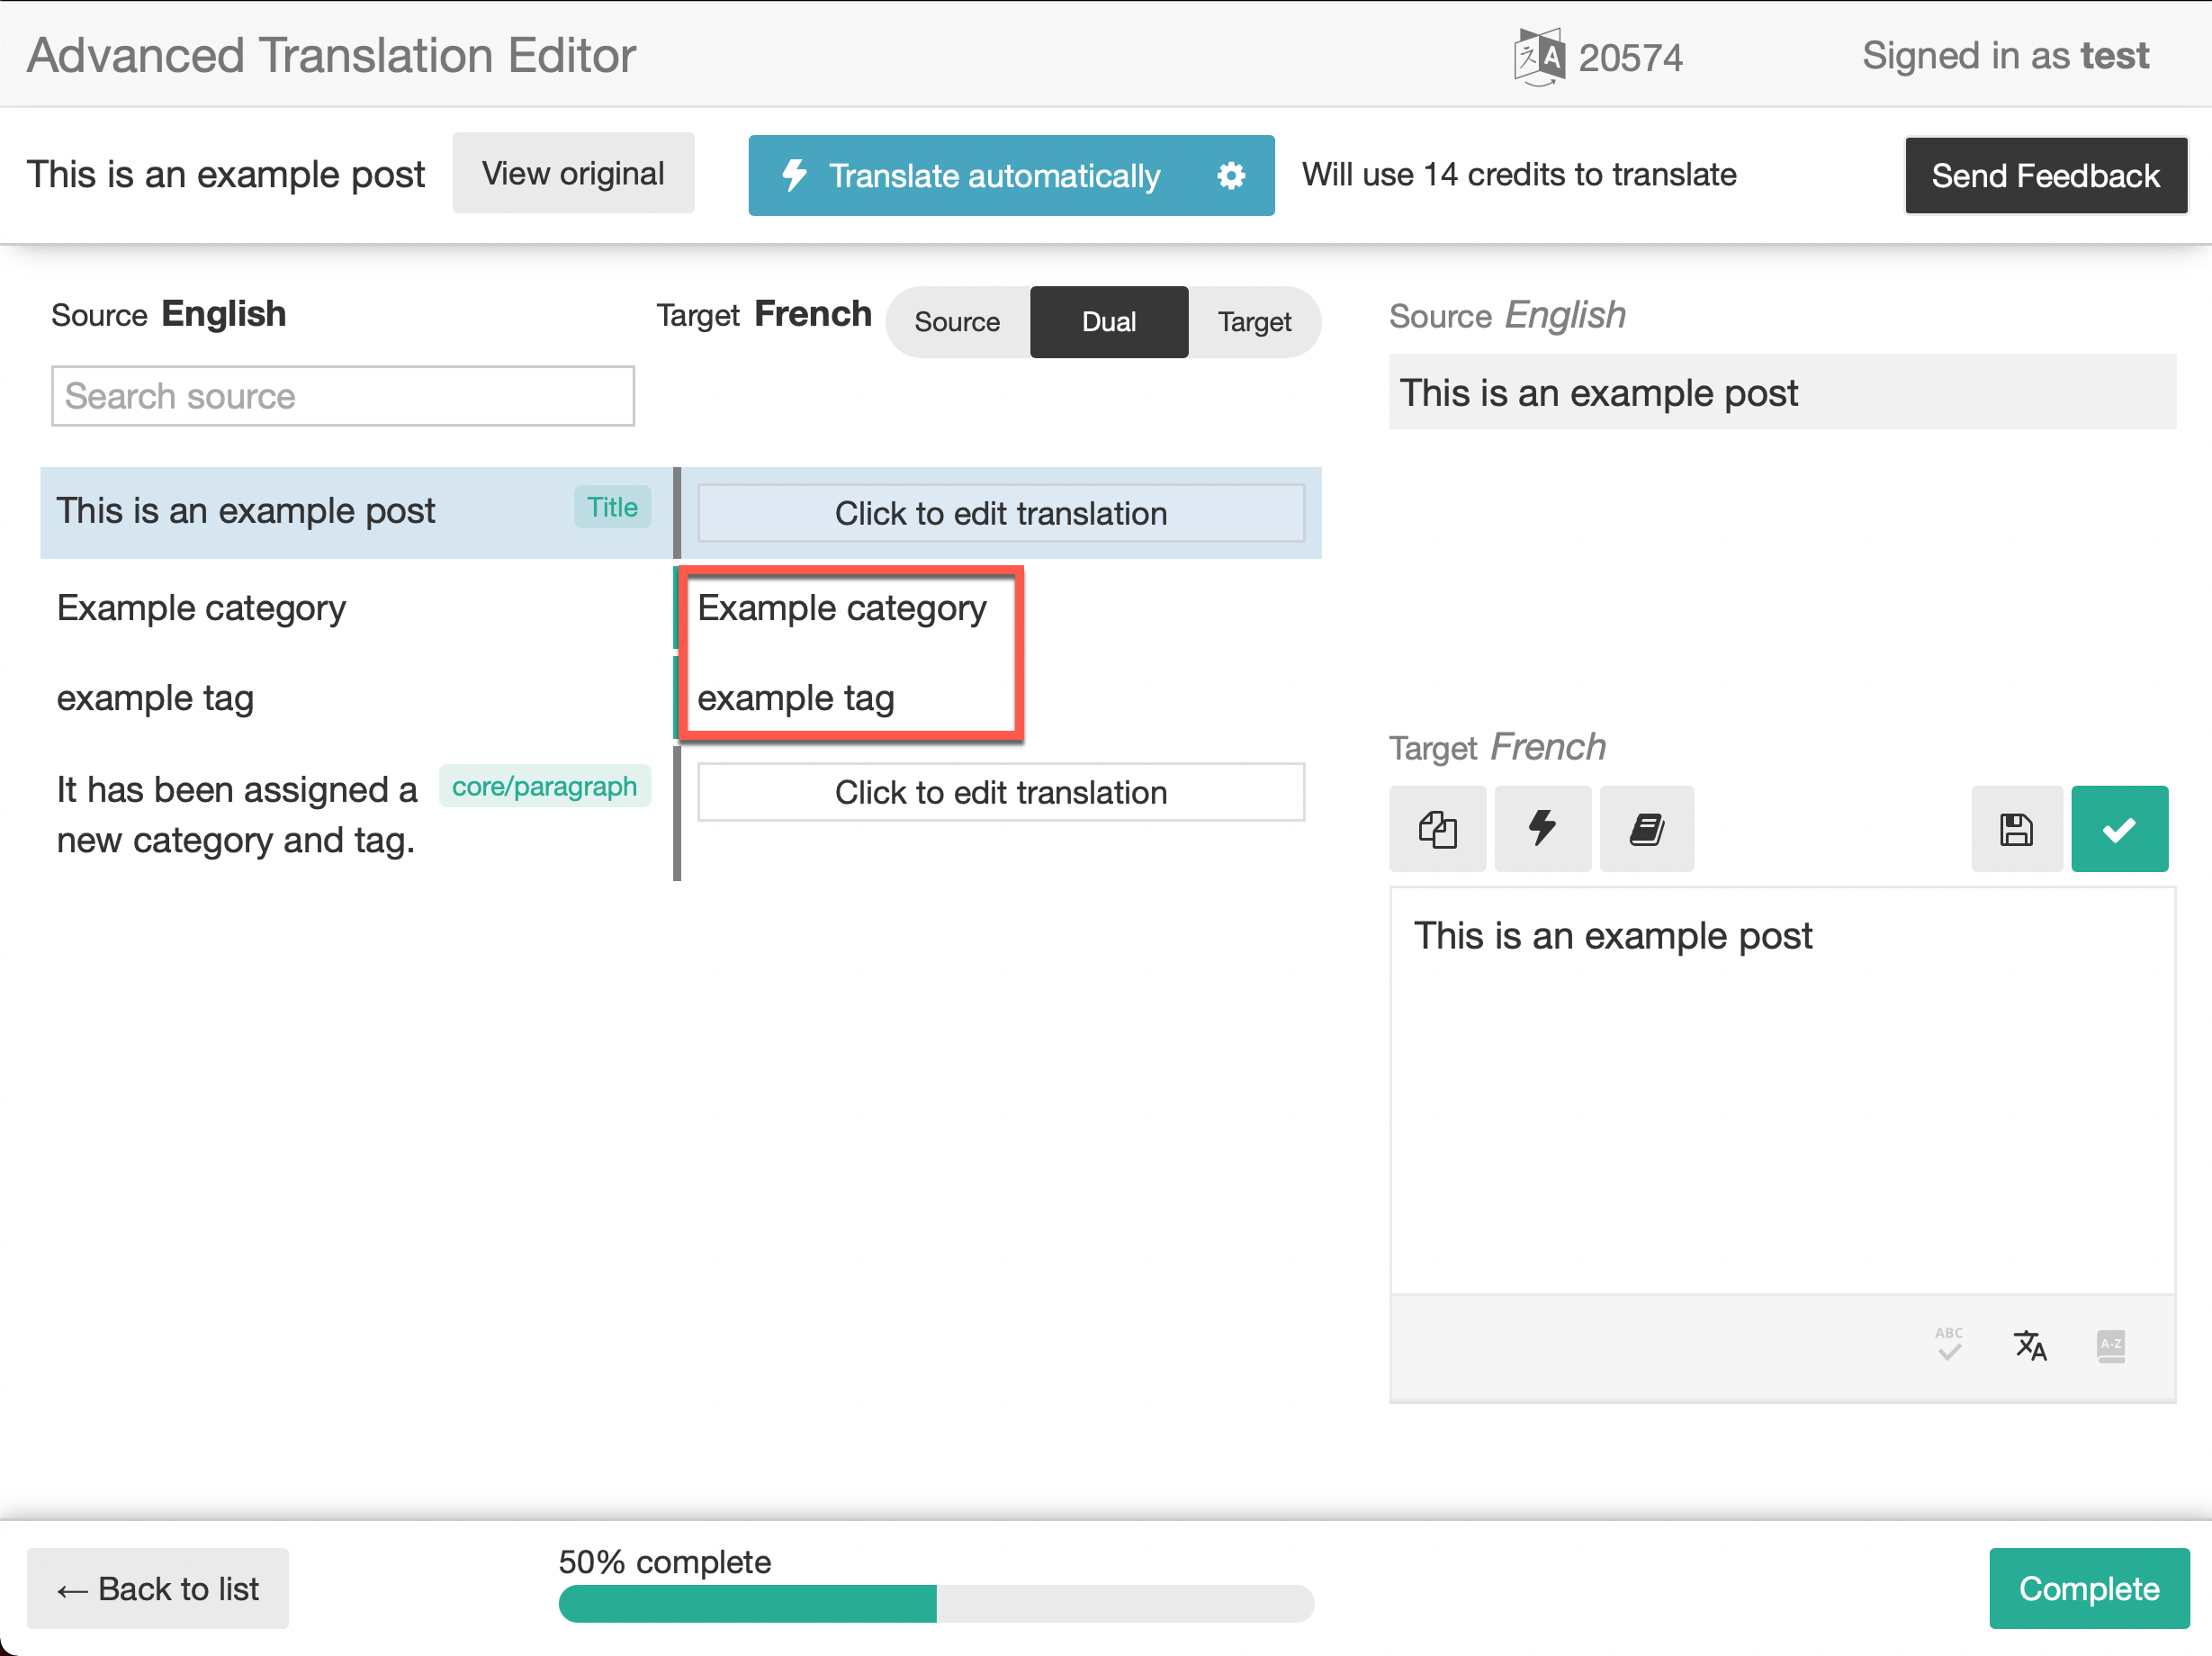Switch view to Source only
2212x1656 pixels.
click(x=957, y=322)
